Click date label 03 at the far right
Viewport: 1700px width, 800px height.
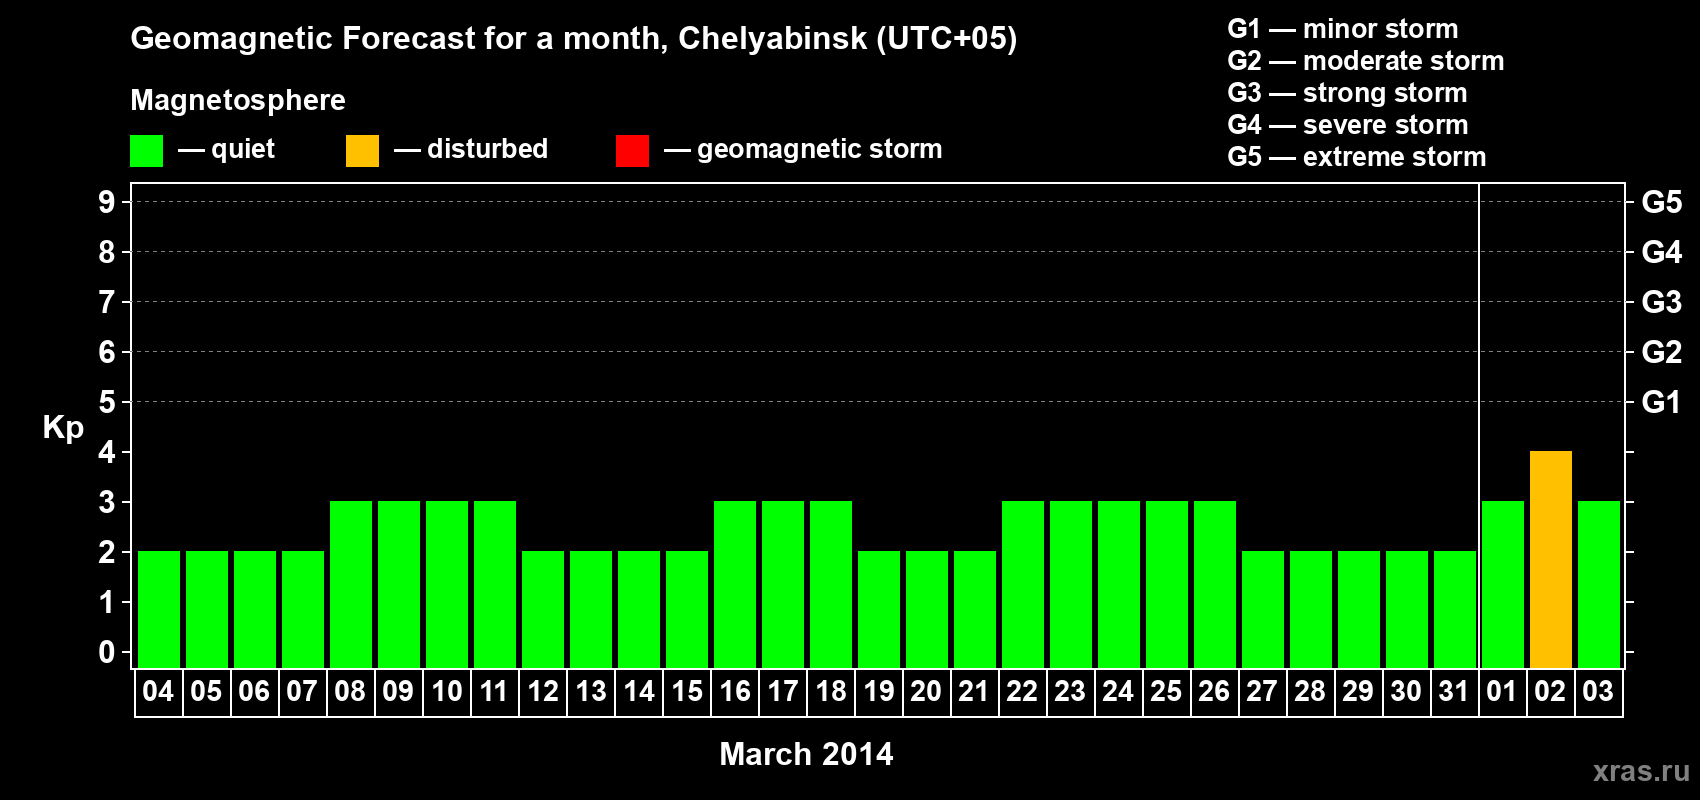(x=1598, y=692)
